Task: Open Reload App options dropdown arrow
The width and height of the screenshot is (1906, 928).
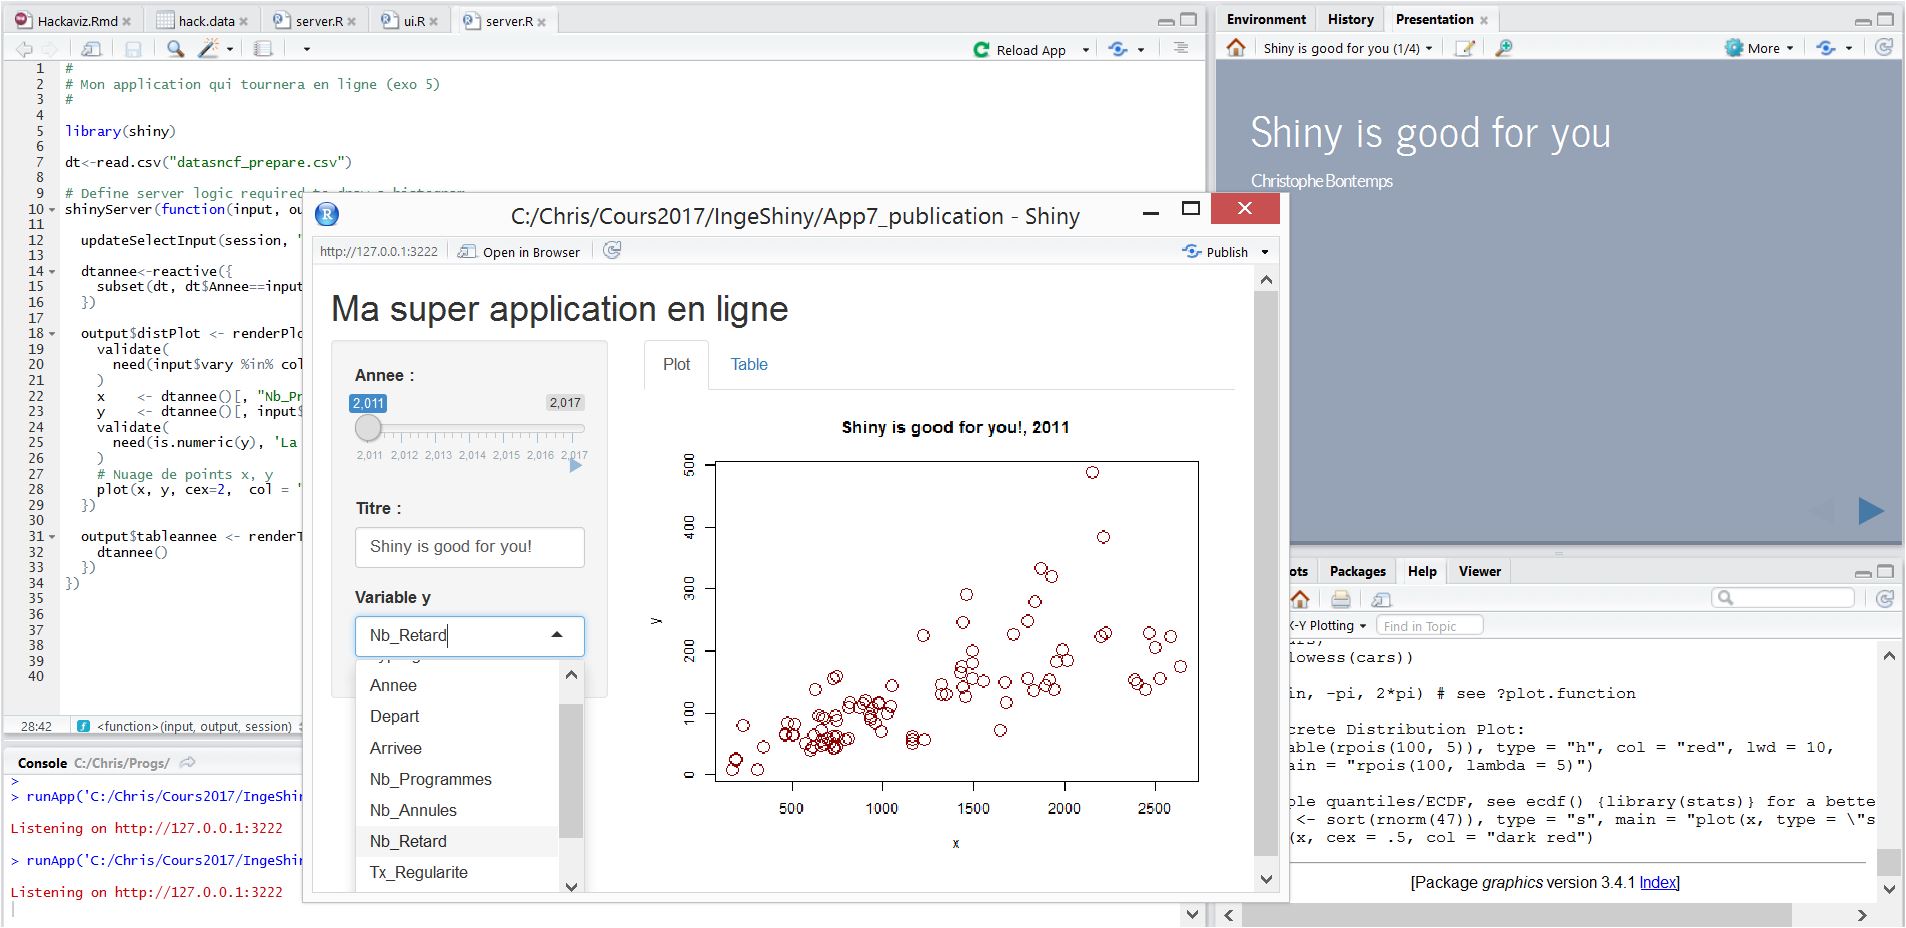Action: [x=1085, y=50]
